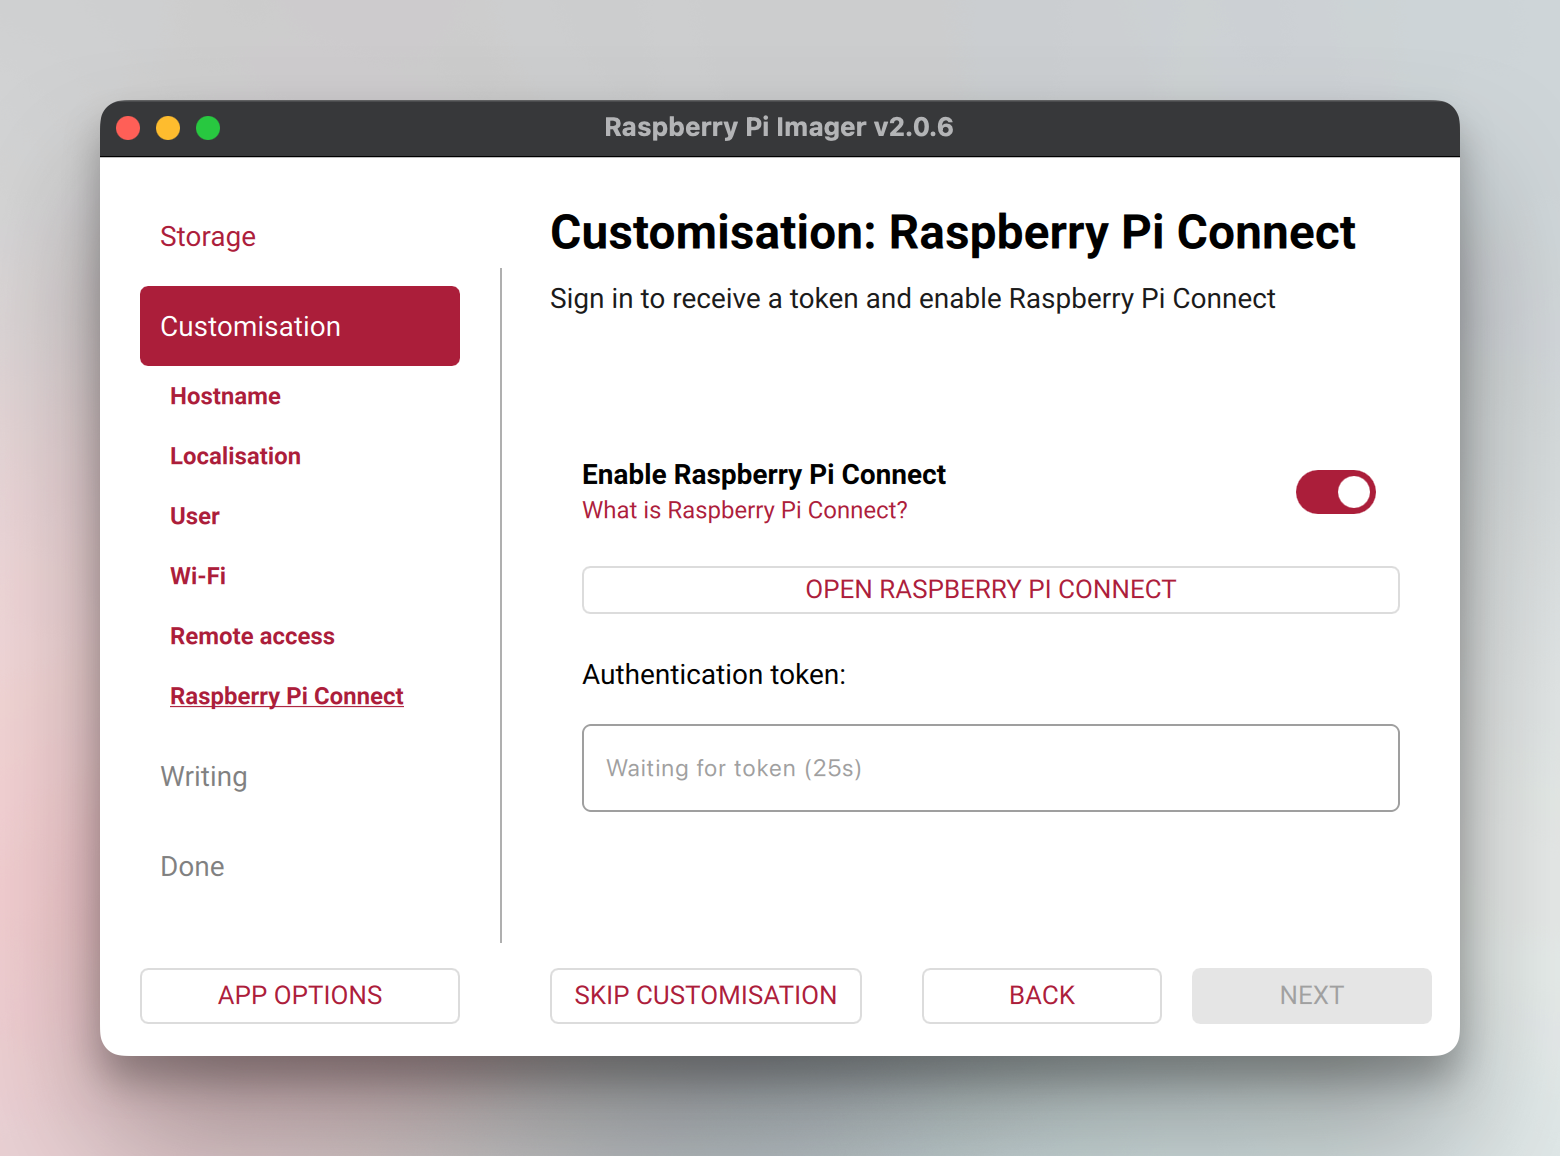This screenshot has width=1560, height=1156.
Task: Click the Enable Raspberry Pi Connect label
Action: [x=764, y=474]
